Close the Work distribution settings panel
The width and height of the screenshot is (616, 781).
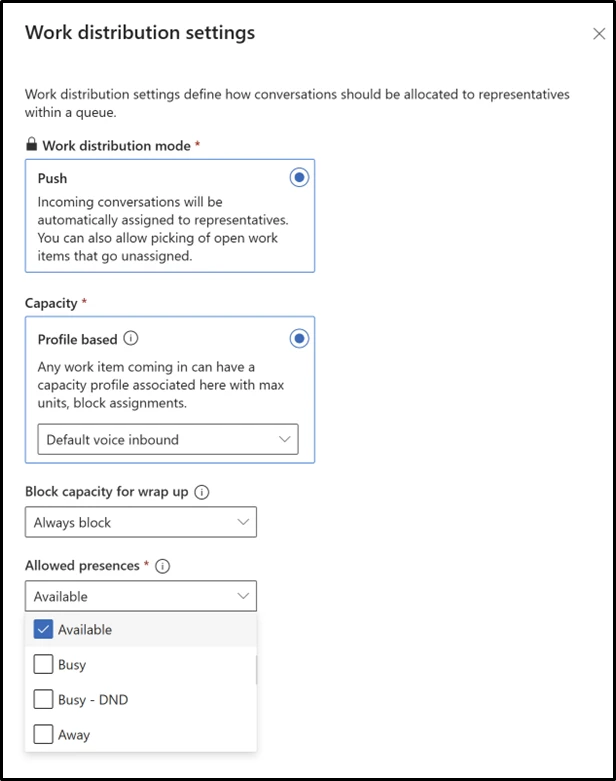tap(598, 34)
